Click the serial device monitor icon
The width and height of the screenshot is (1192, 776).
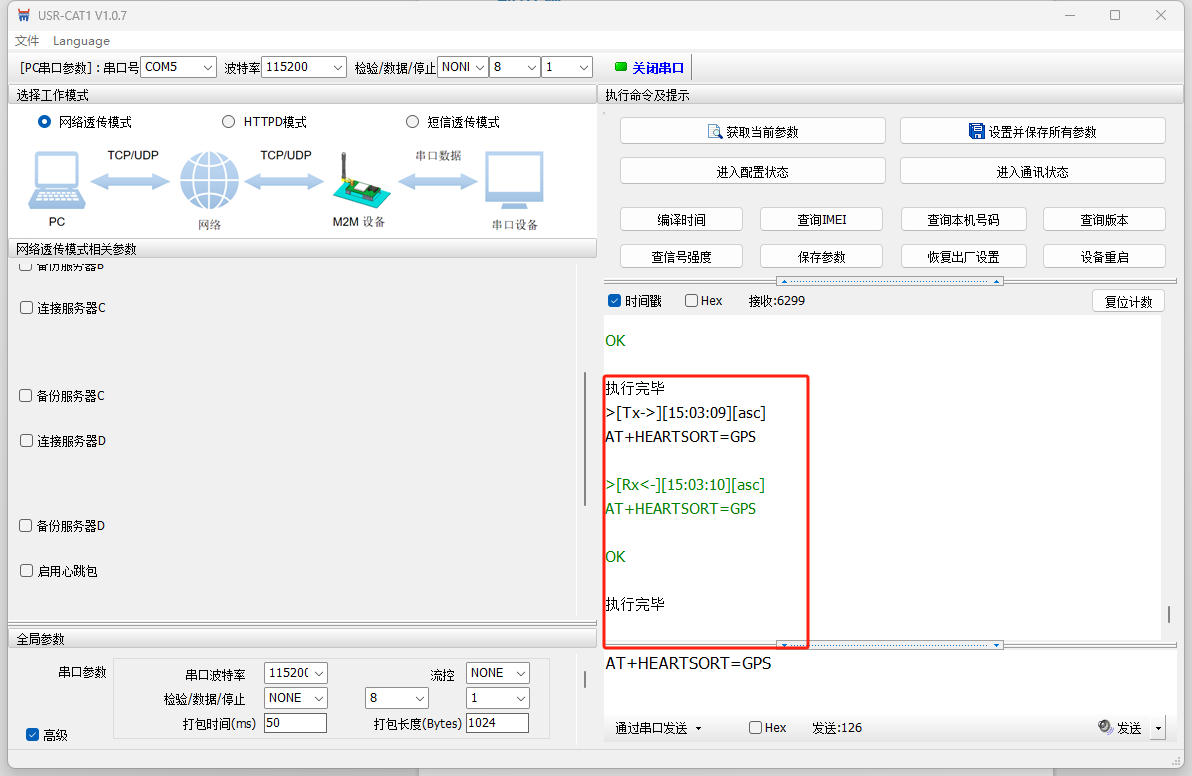coord(515,180)
